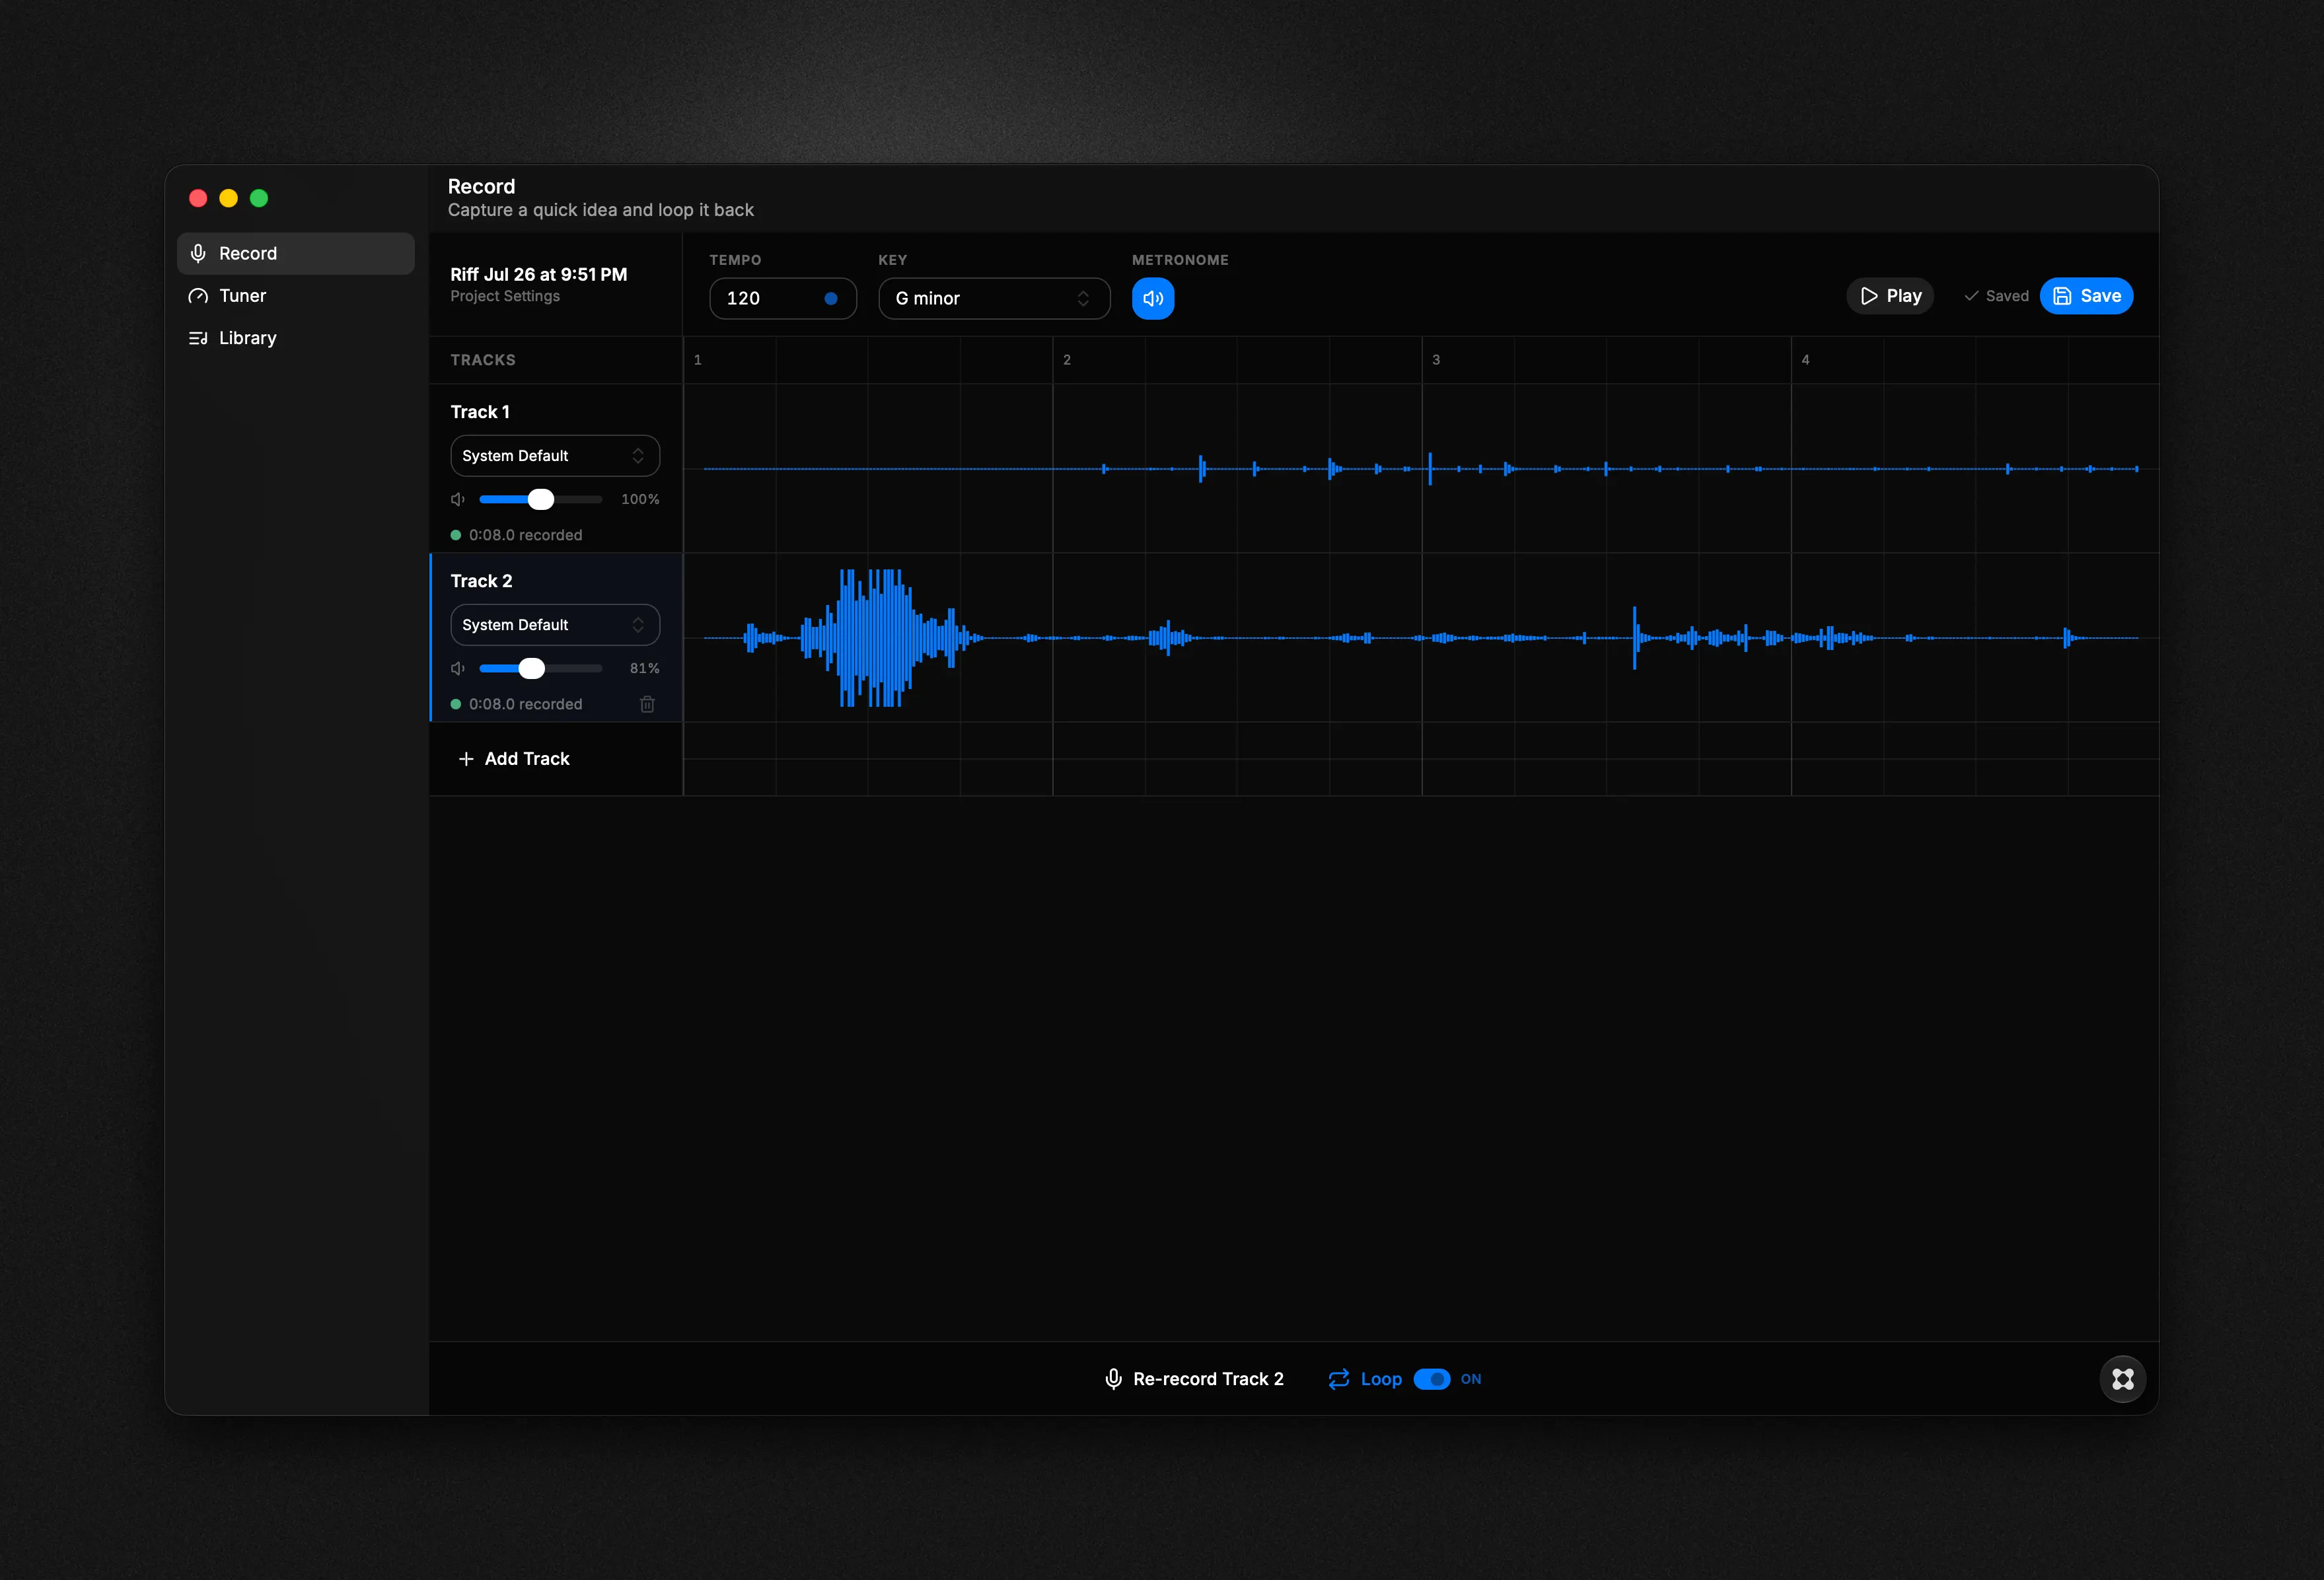2324x1580 pixels.
Task: Click the save disk icon in Save button
Action: [2062, 296]
